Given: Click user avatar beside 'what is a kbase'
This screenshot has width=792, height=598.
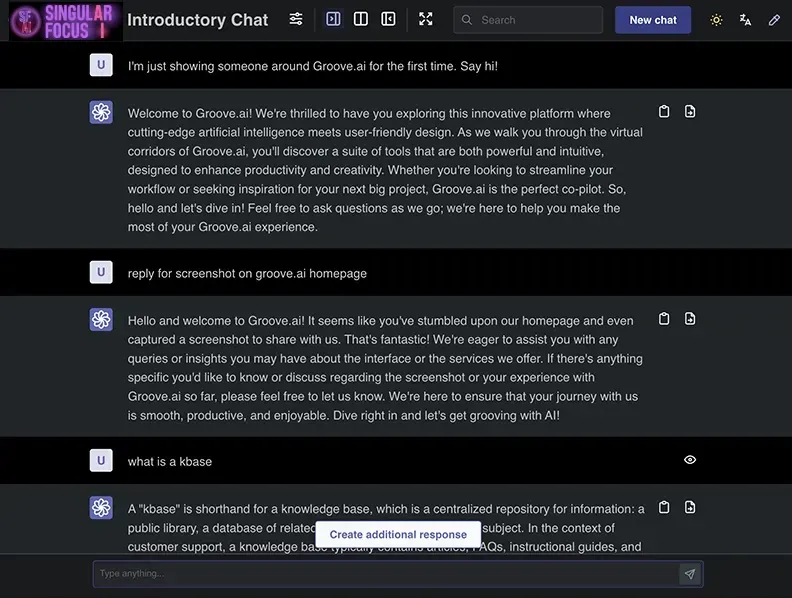Looking at the screenshot, I should [x=101, y=461].
